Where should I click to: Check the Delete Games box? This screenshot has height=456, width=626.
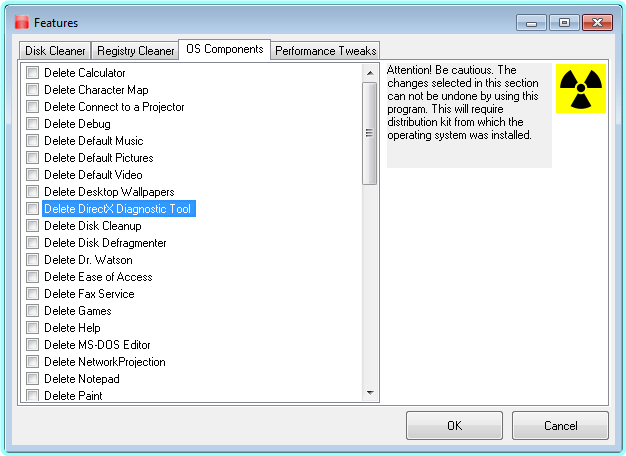[32, 310]
